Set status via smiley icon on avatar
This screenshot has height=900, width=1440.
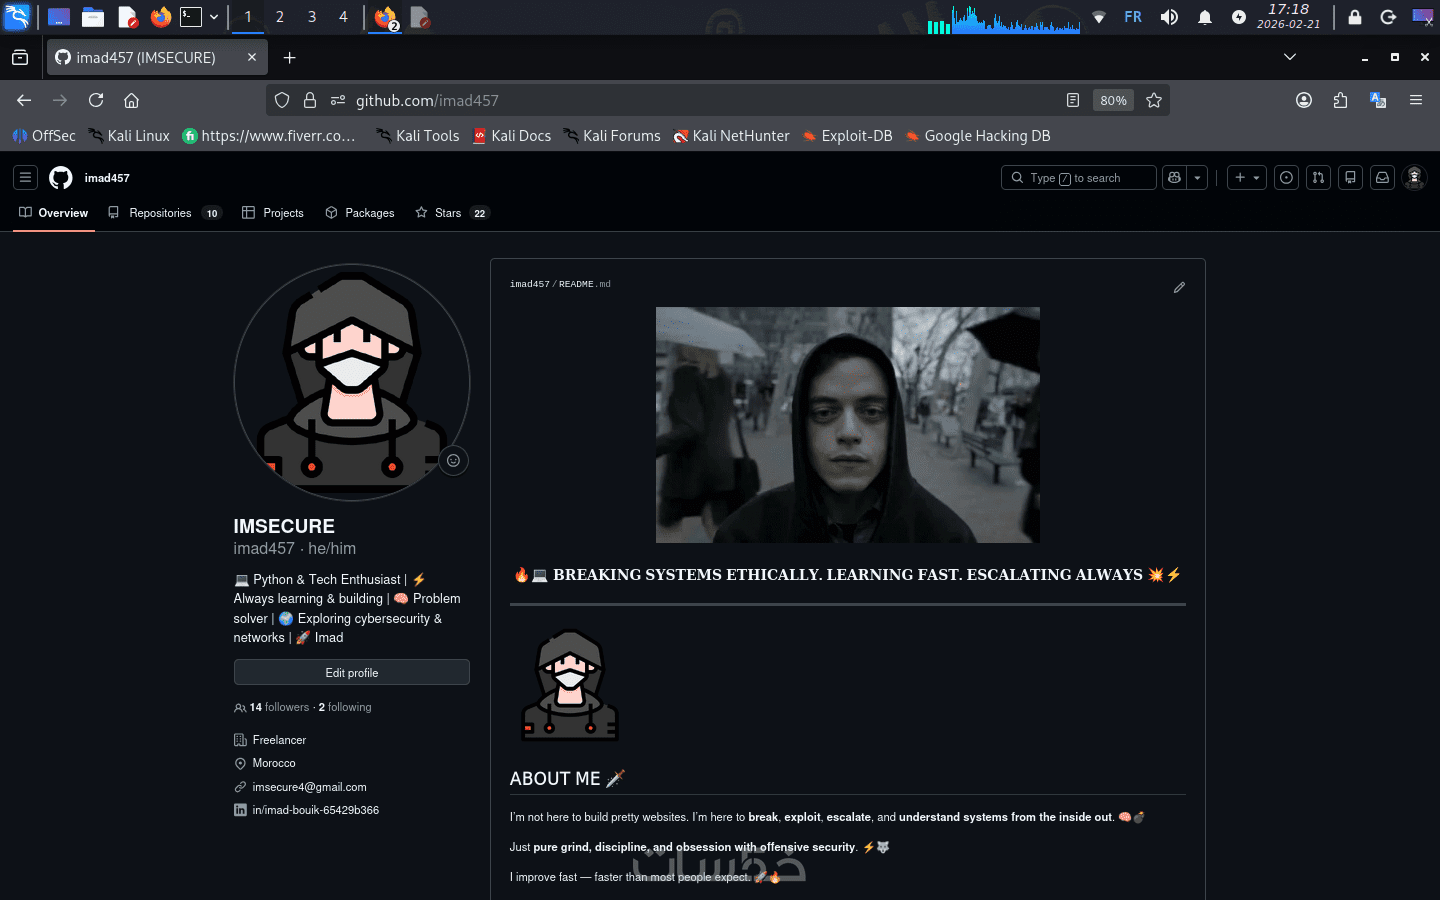click(453, 460)
